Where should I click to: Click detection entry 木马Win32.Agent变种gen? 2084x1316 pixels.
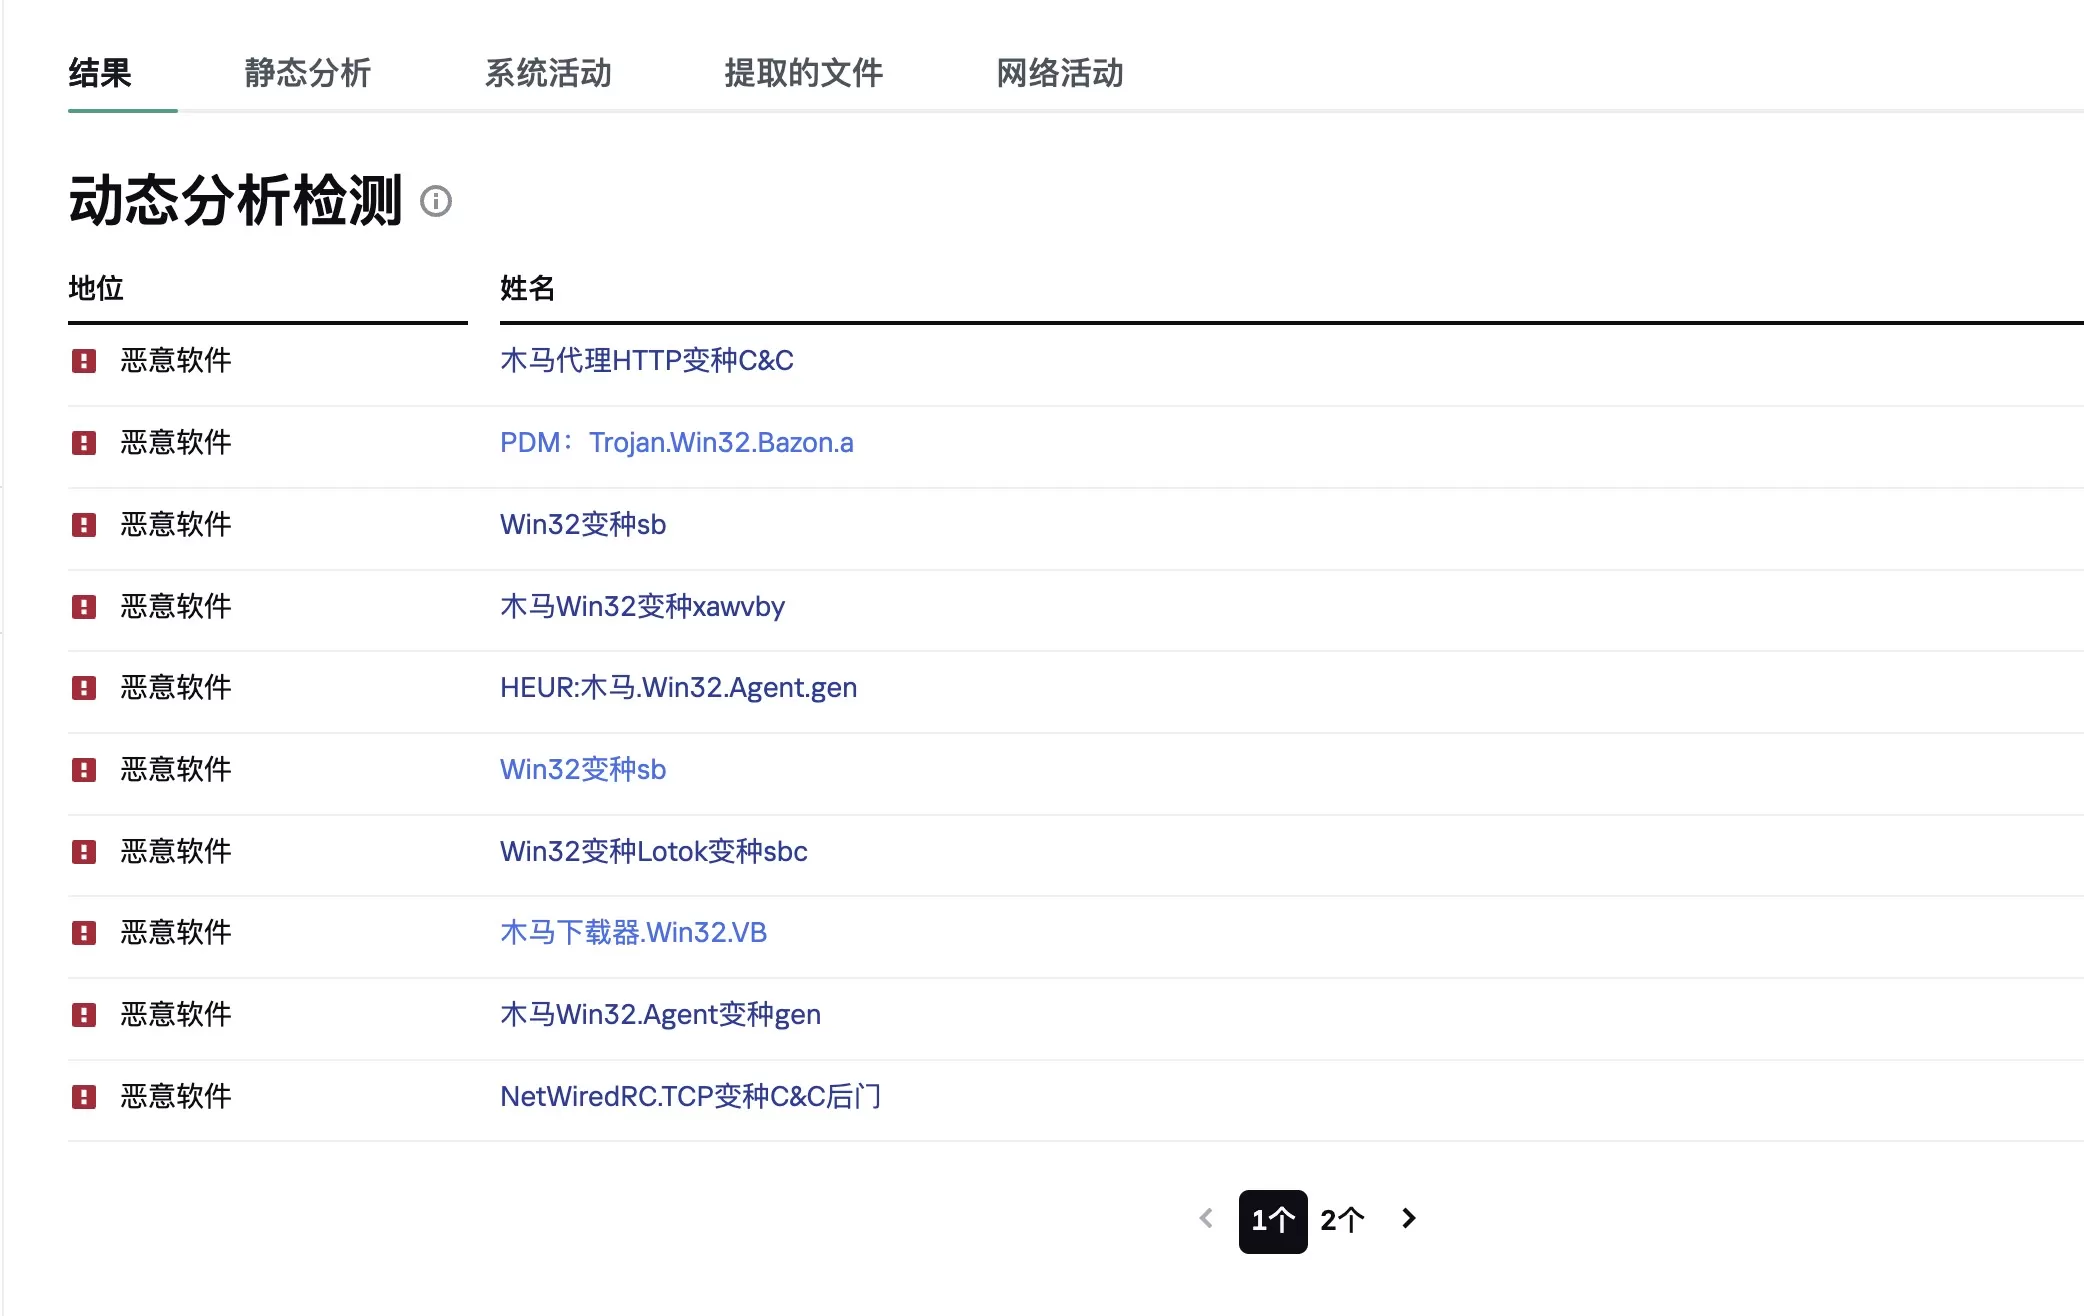(x=661, y=1014)
